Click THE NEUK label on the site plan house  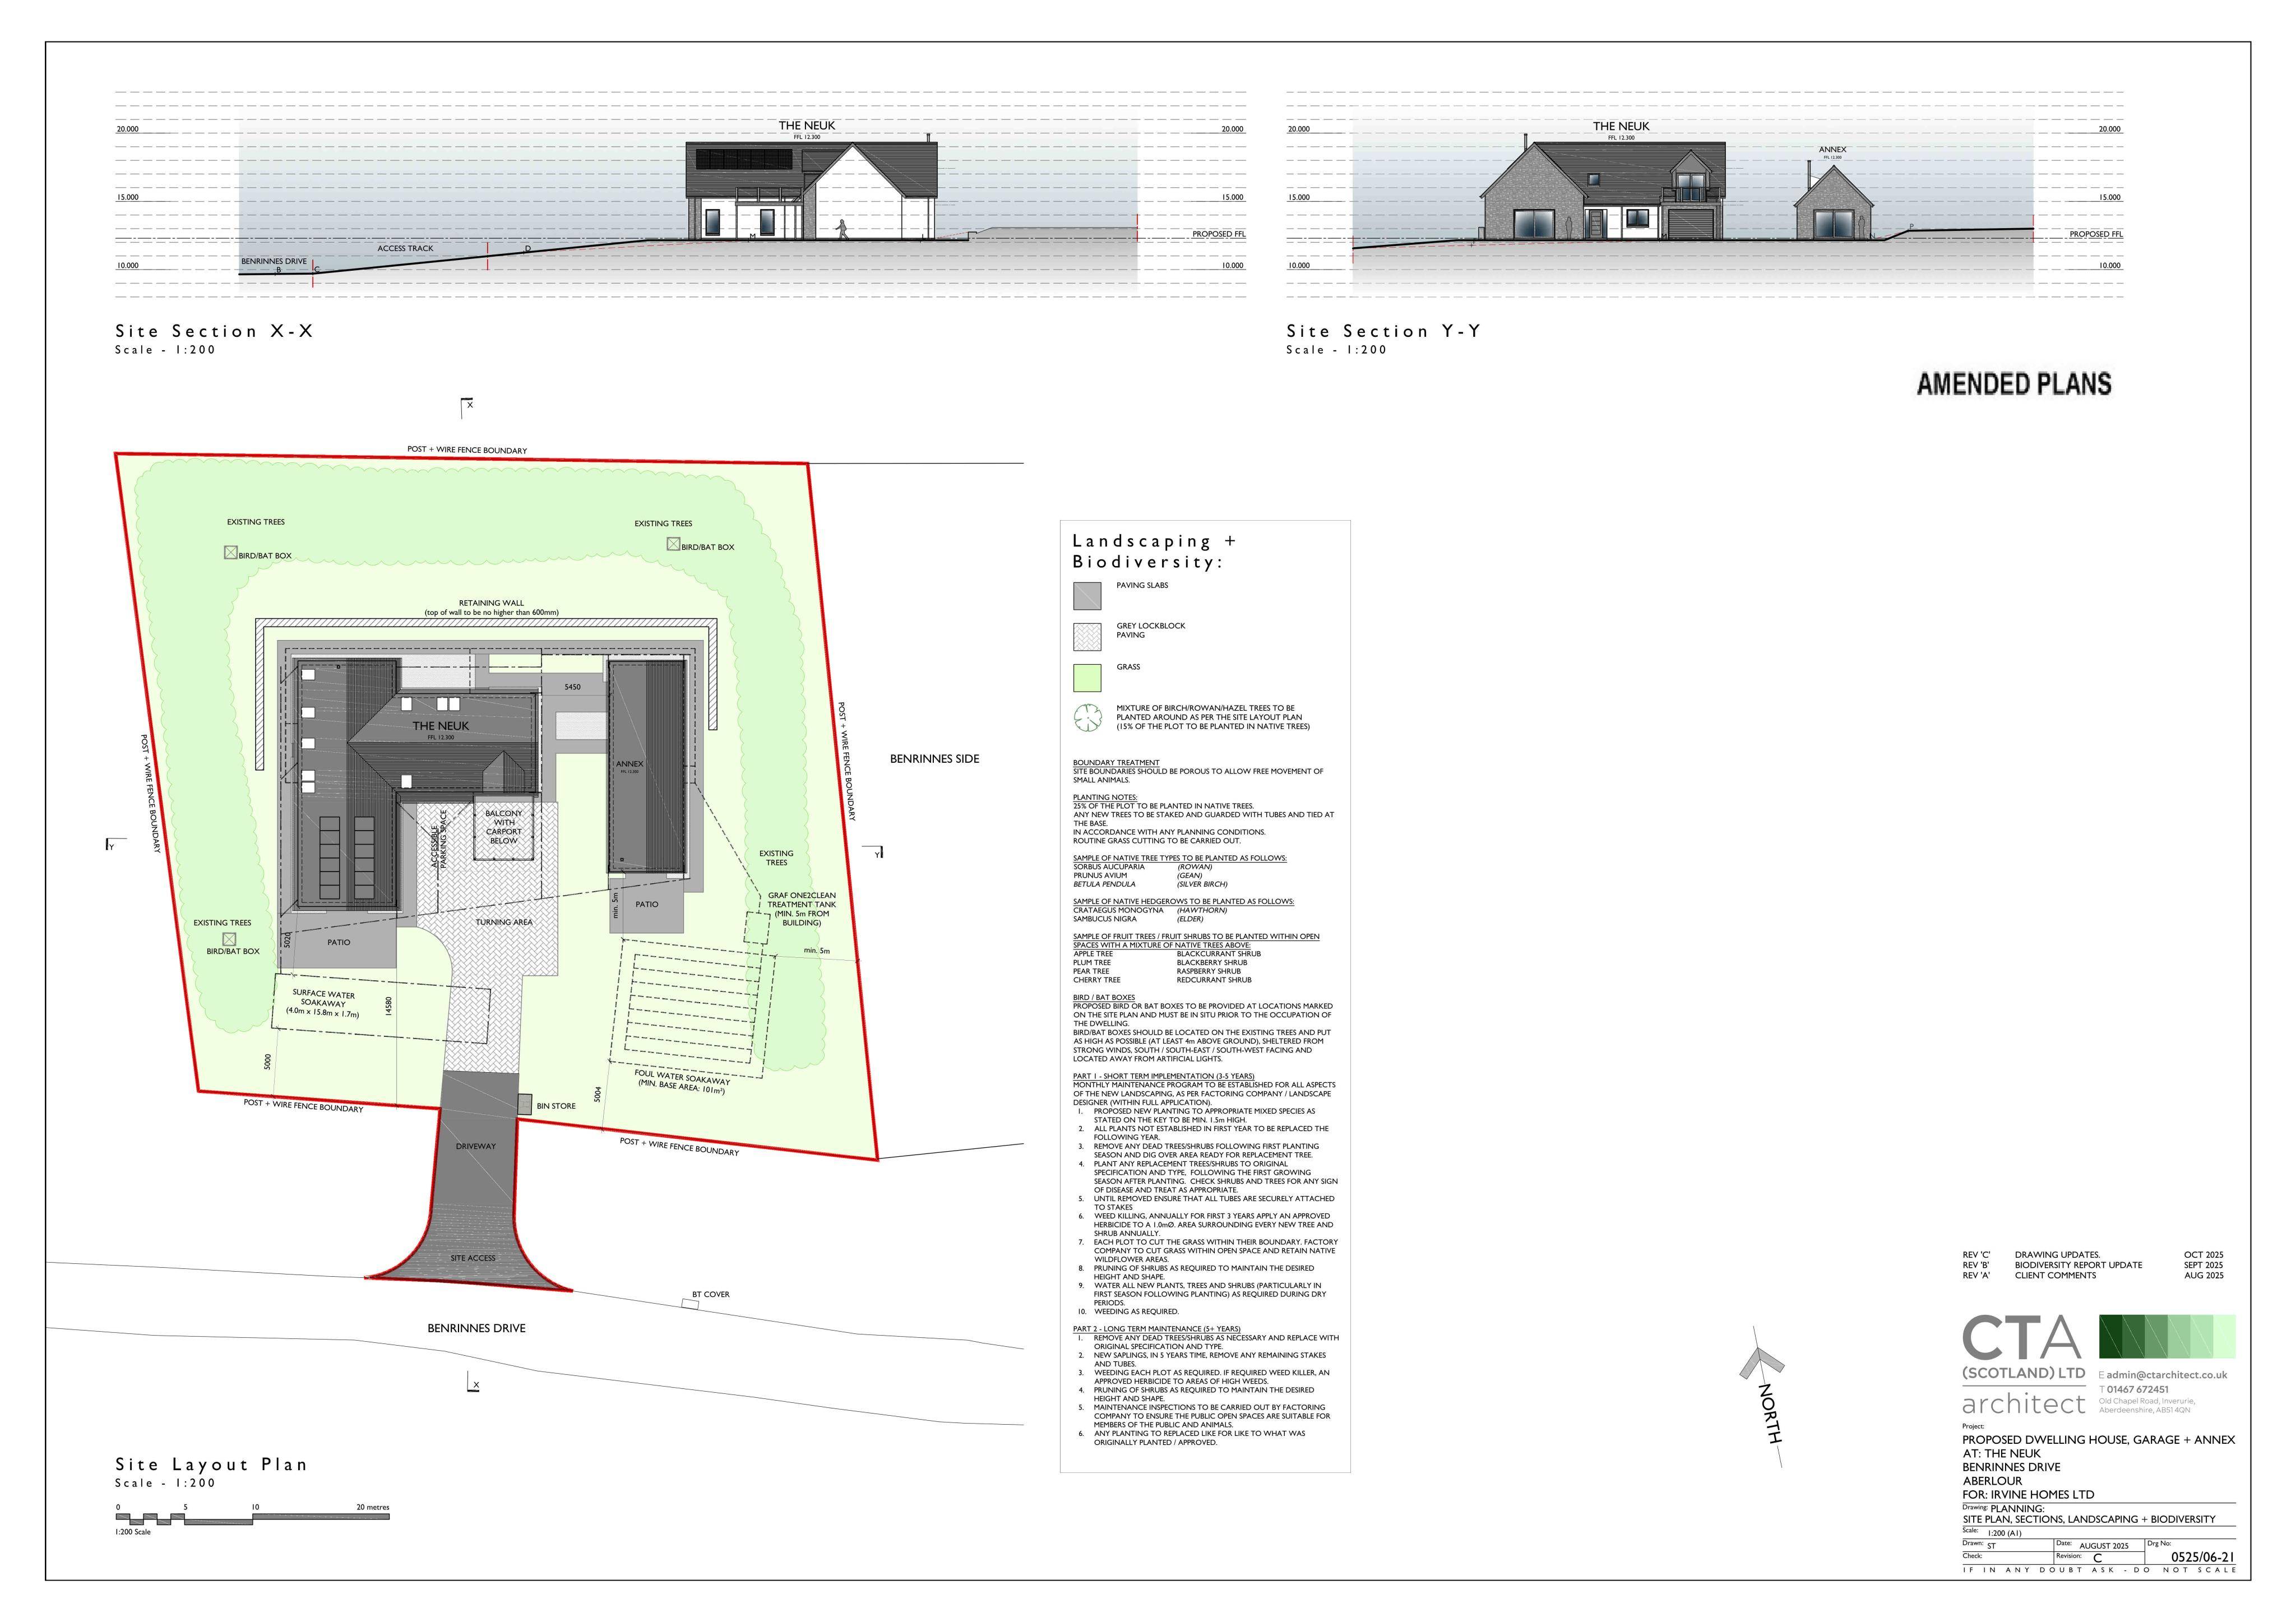(x=440, y=726)
